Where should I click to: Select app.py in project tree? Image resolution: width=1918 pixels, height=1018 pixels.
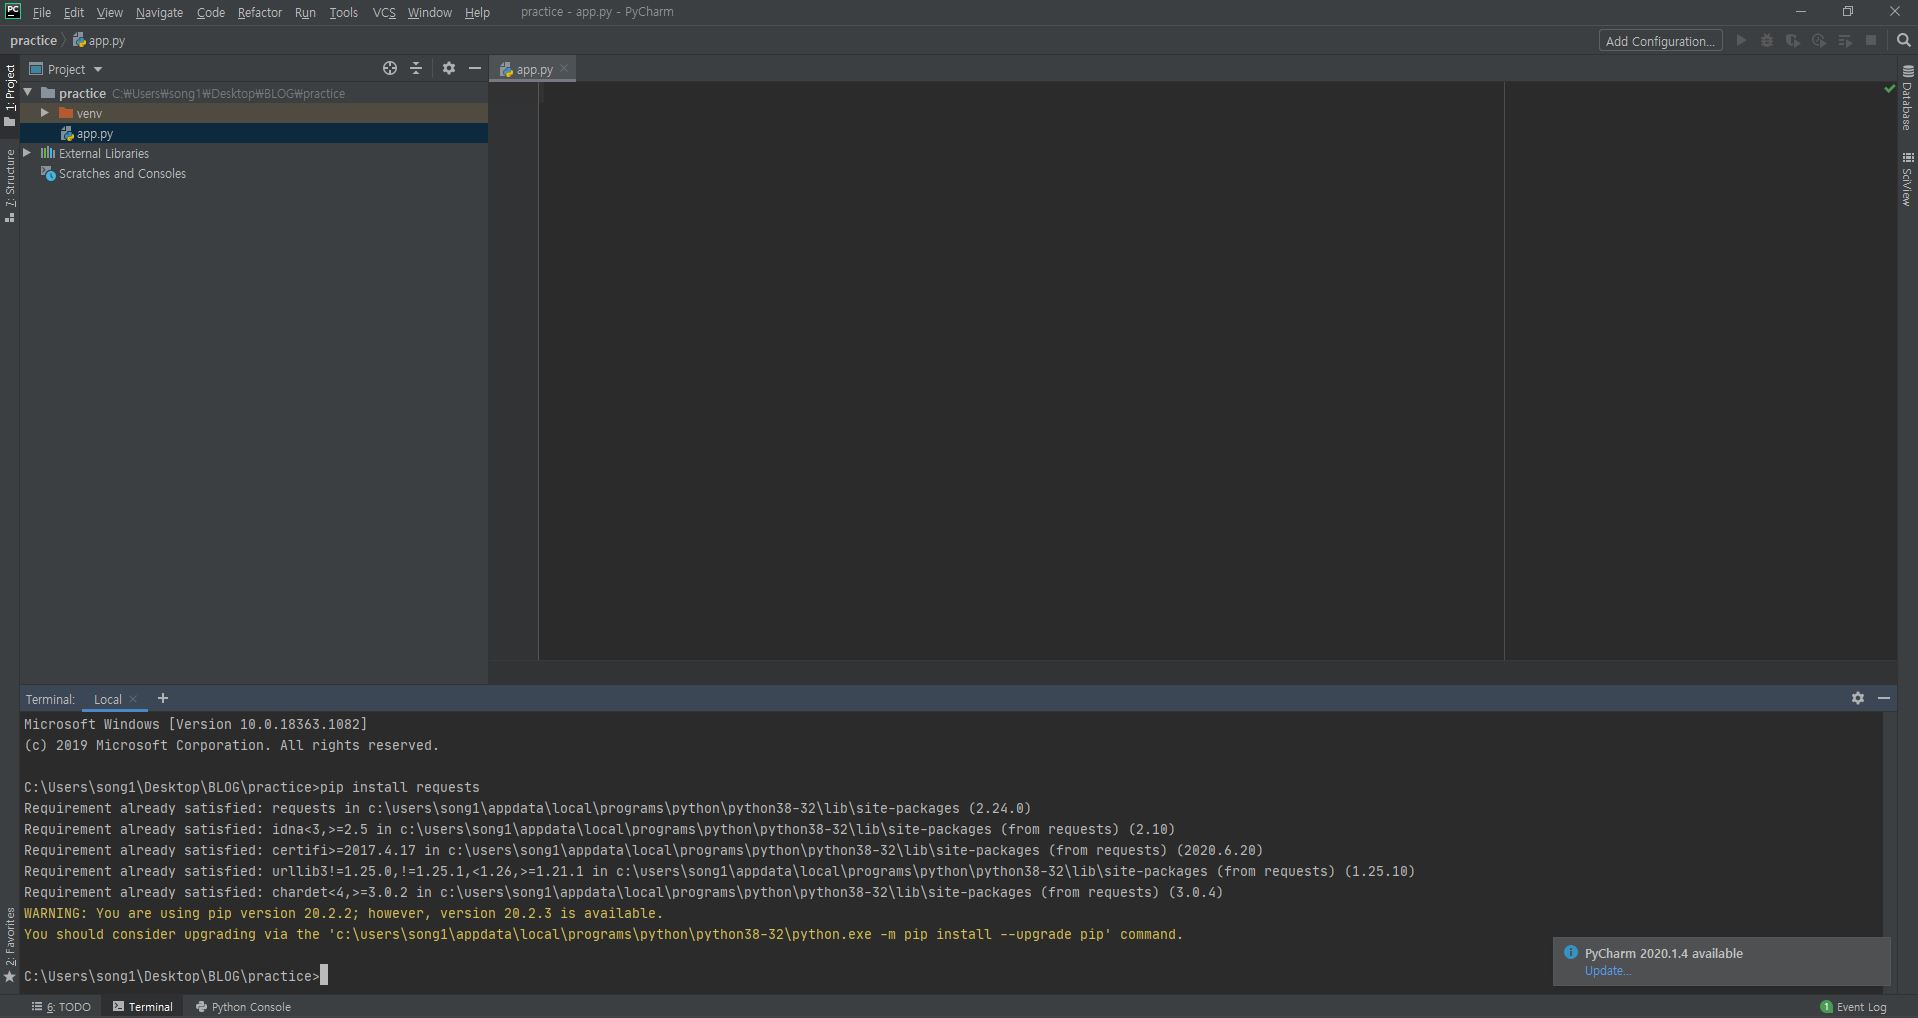[254, 133]
